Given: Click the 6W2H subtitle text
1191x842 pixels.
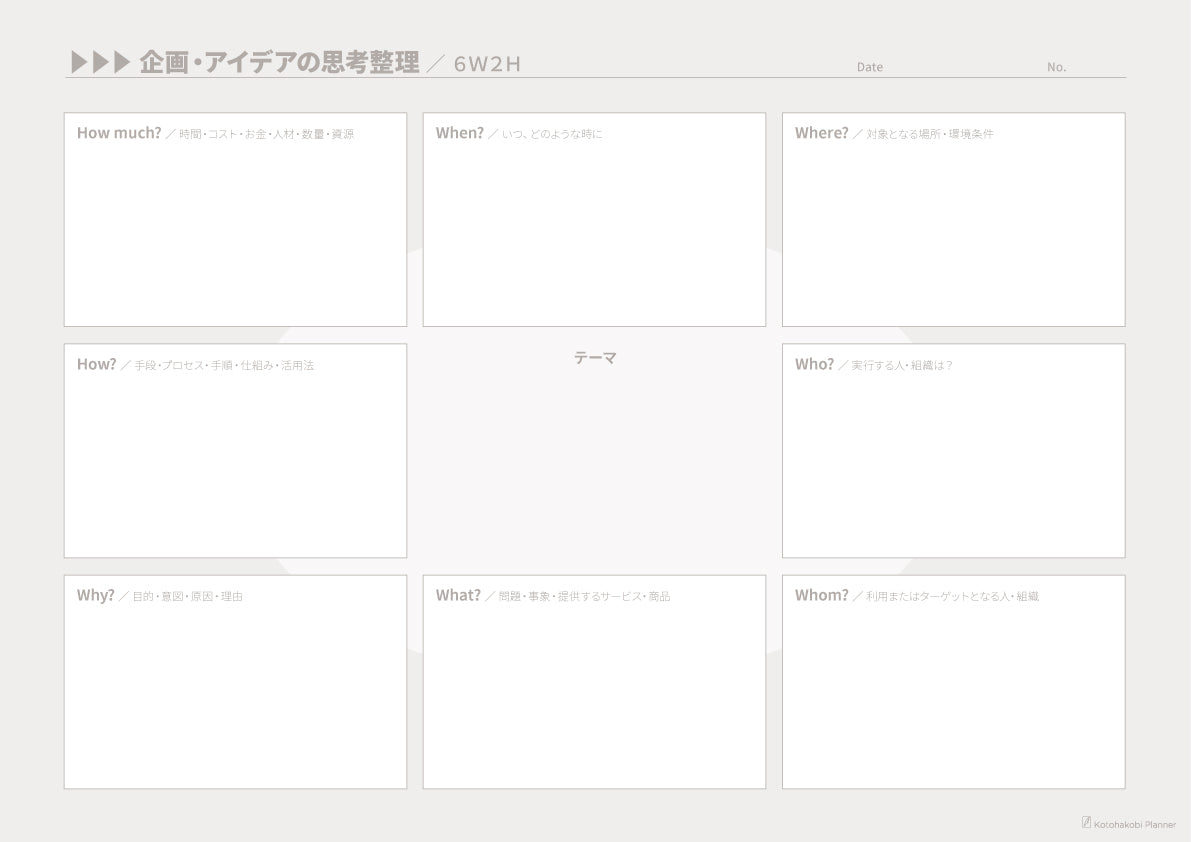Looking at the screenshot, I should coord(488,65).
